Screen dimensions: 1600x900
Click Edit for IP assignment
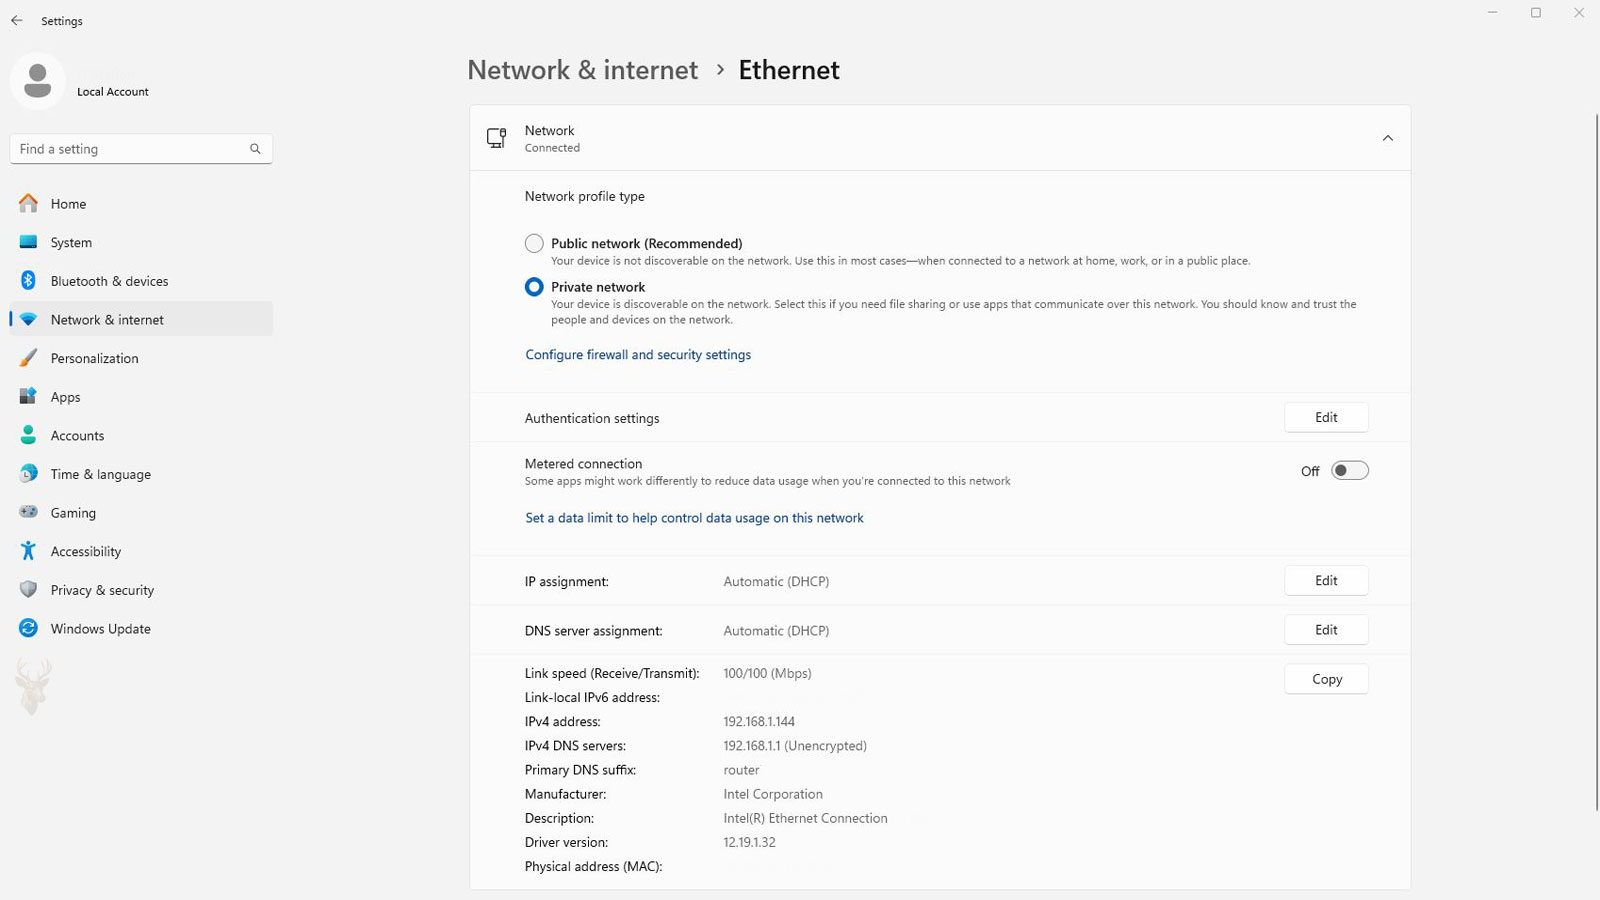pyautogui.click(x=1326, y=581)
